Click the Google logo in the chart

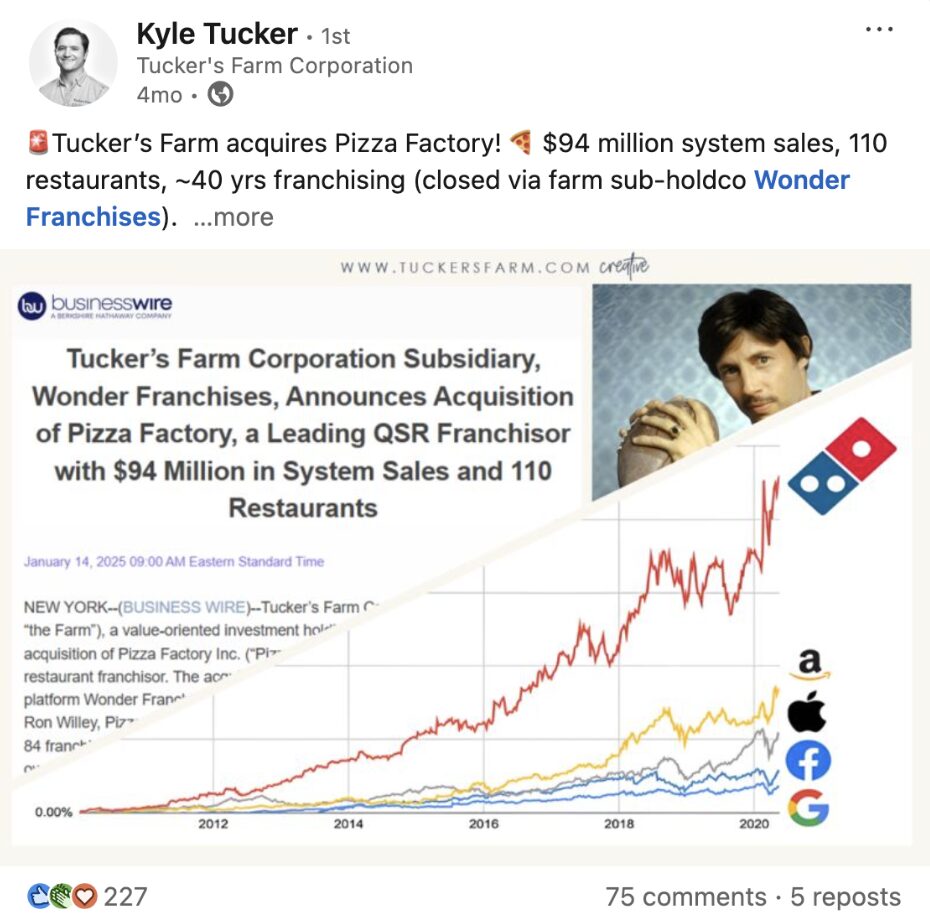808,808
